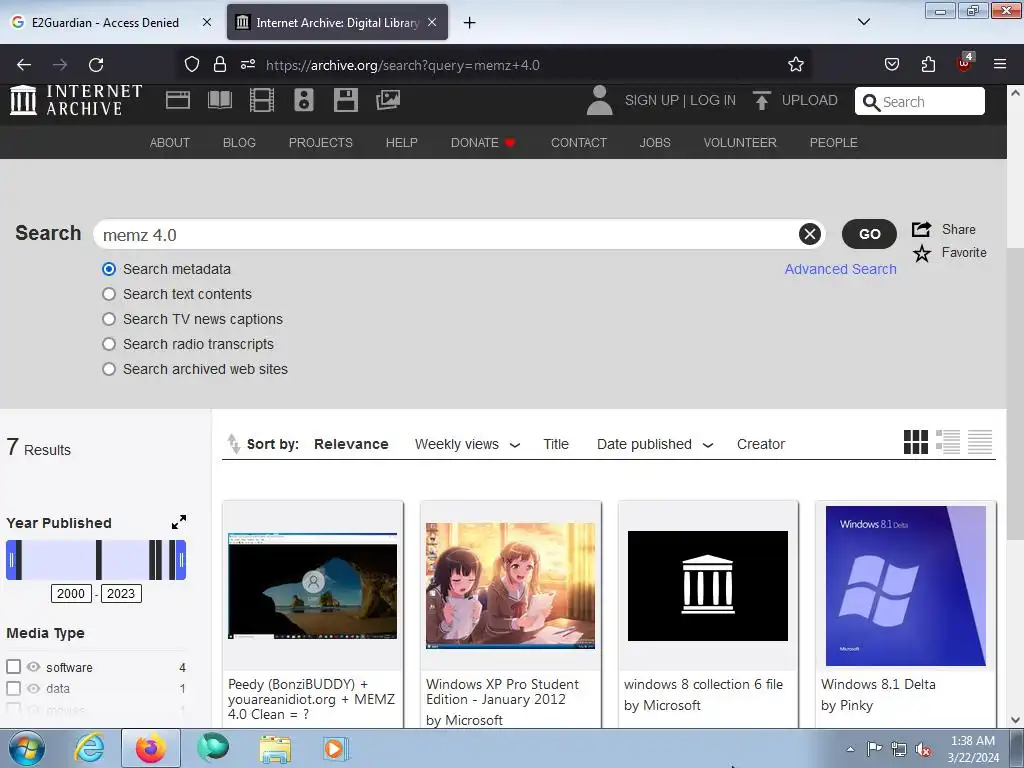Expand the Year Published histogram

point(179,522)
